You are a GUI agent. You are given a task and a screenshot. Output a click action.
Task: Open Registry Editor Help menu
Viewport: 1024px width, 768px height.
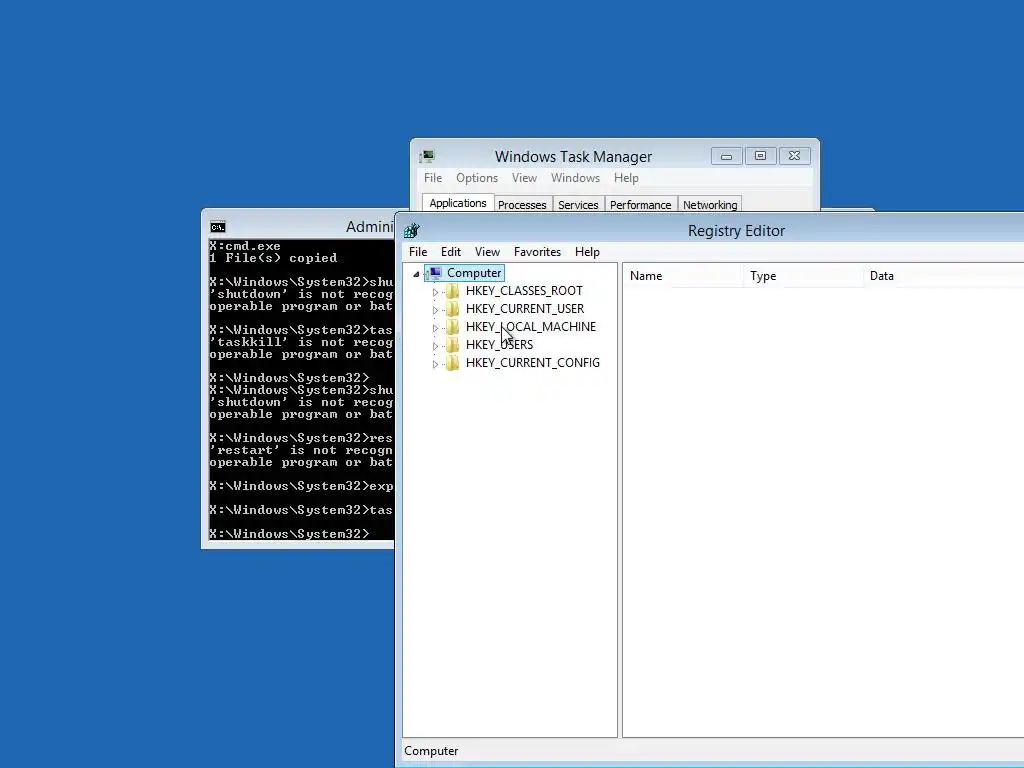[x=587, y=252]
